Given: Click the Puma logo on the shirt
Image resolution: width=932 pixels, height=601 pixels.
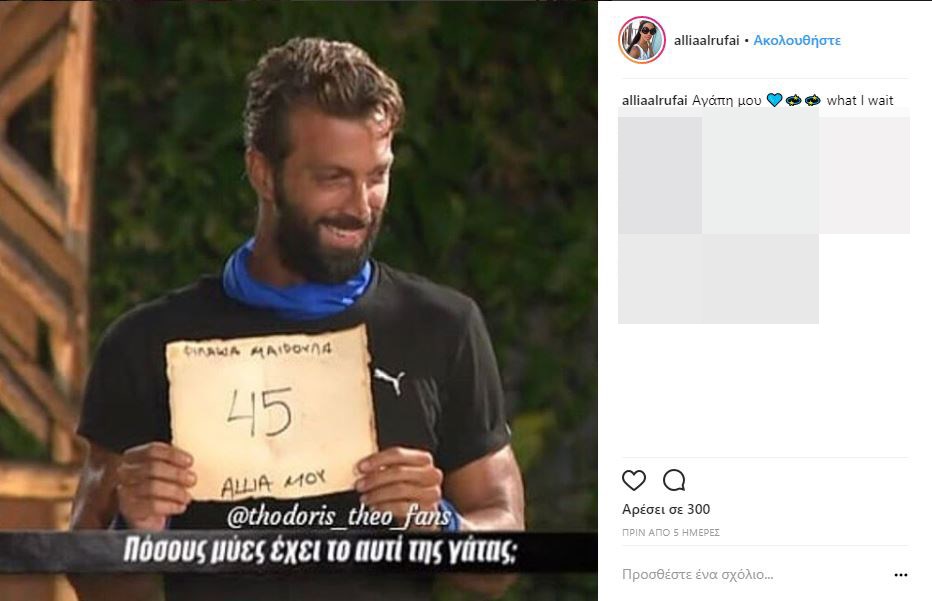Looking at the screenshot, I should 389,380.
